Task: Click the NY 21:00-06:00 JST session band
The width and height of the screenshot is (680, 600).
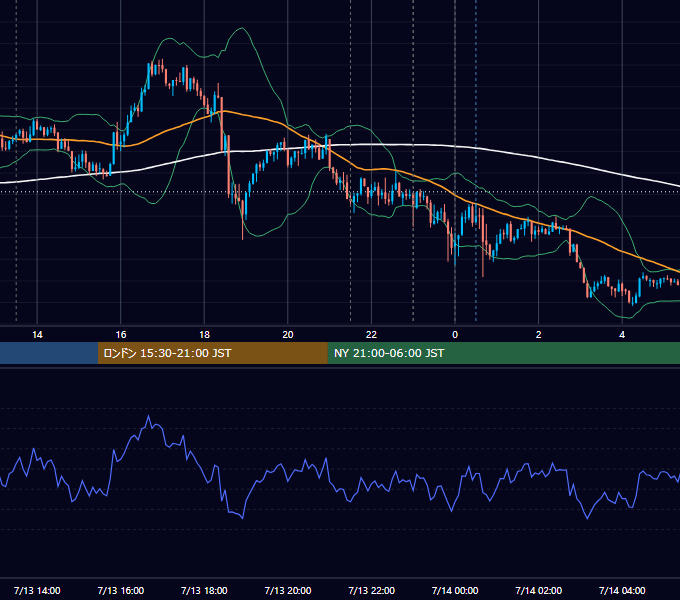Action: coord(503,353)
